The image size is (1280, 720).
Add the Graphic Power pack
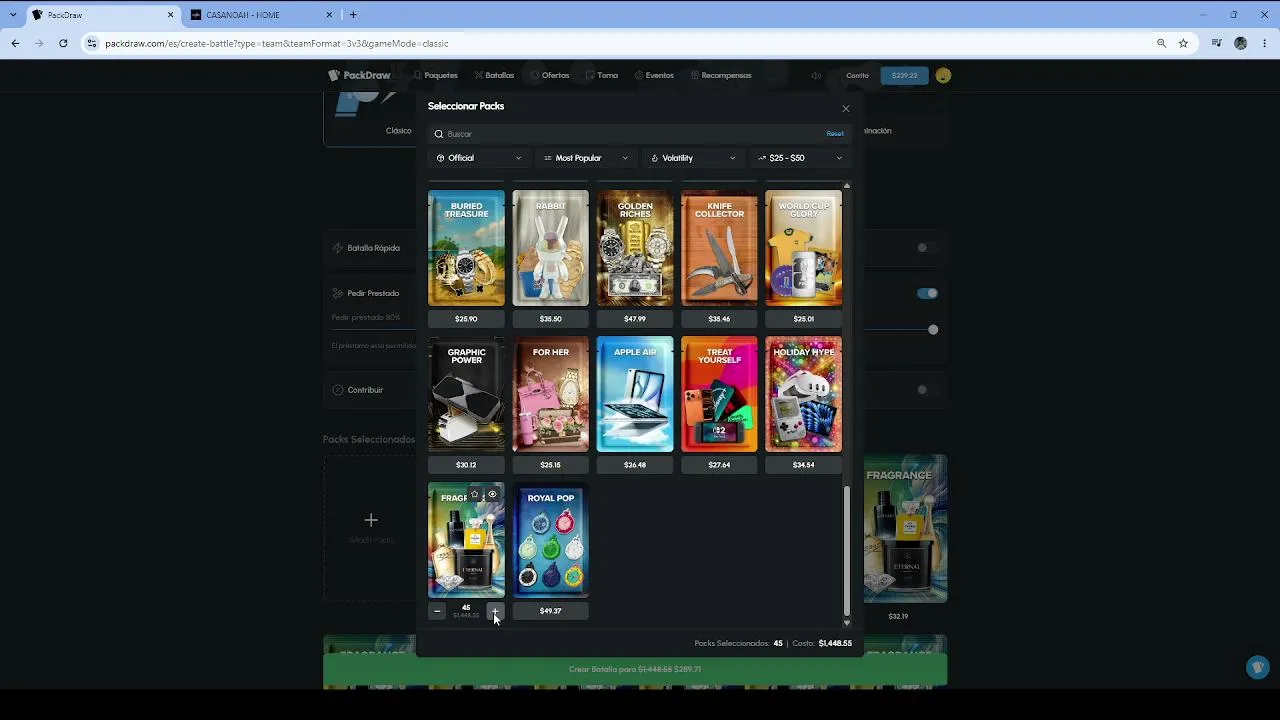click(x=466, y=394)
